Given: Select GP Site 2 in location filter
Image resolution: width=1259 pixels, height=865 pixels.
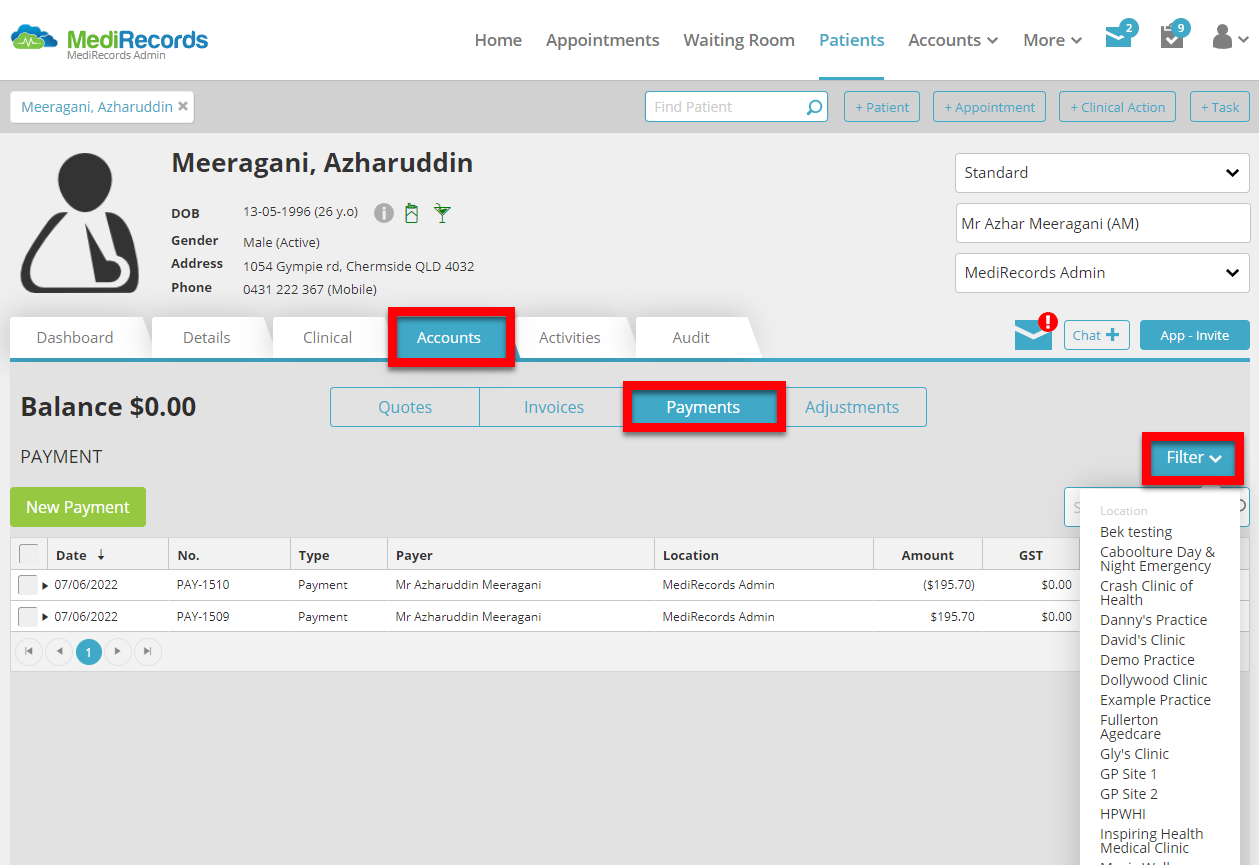Looking at the screenshot, I should (1129, 794).
